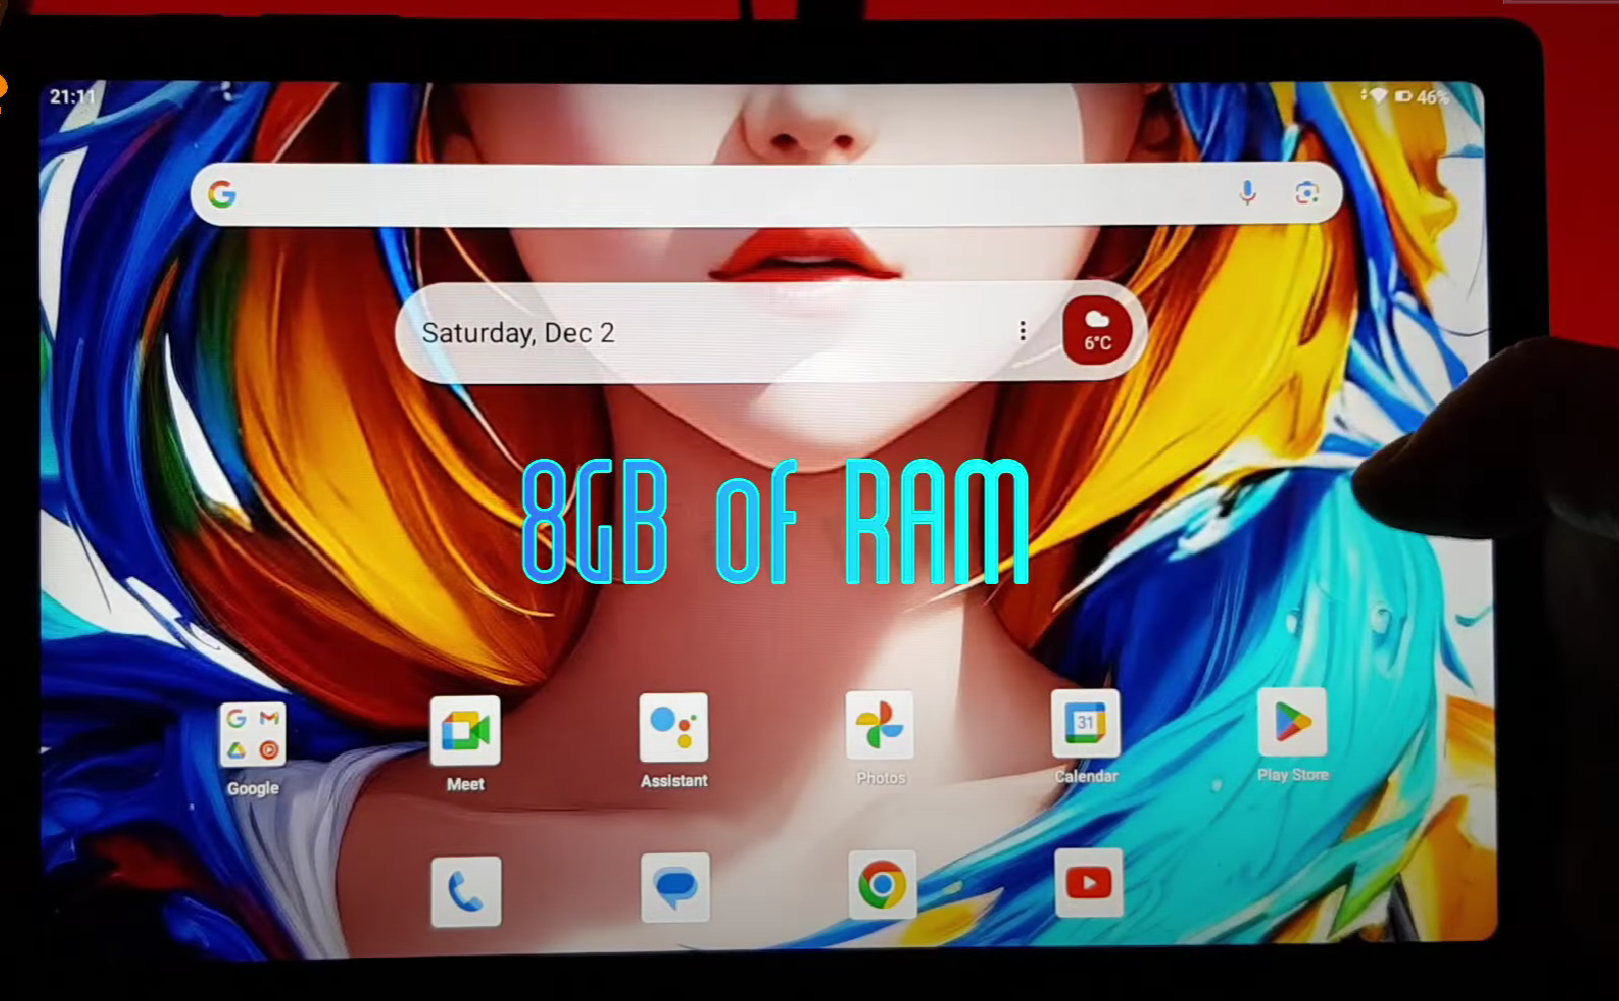Open the Phone dialer app

click(466, 891)
